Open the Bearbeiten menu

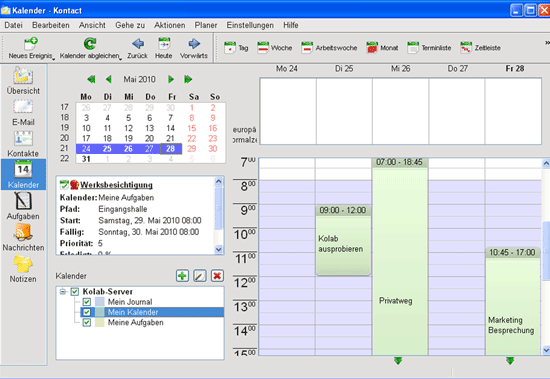pos(51,25)
